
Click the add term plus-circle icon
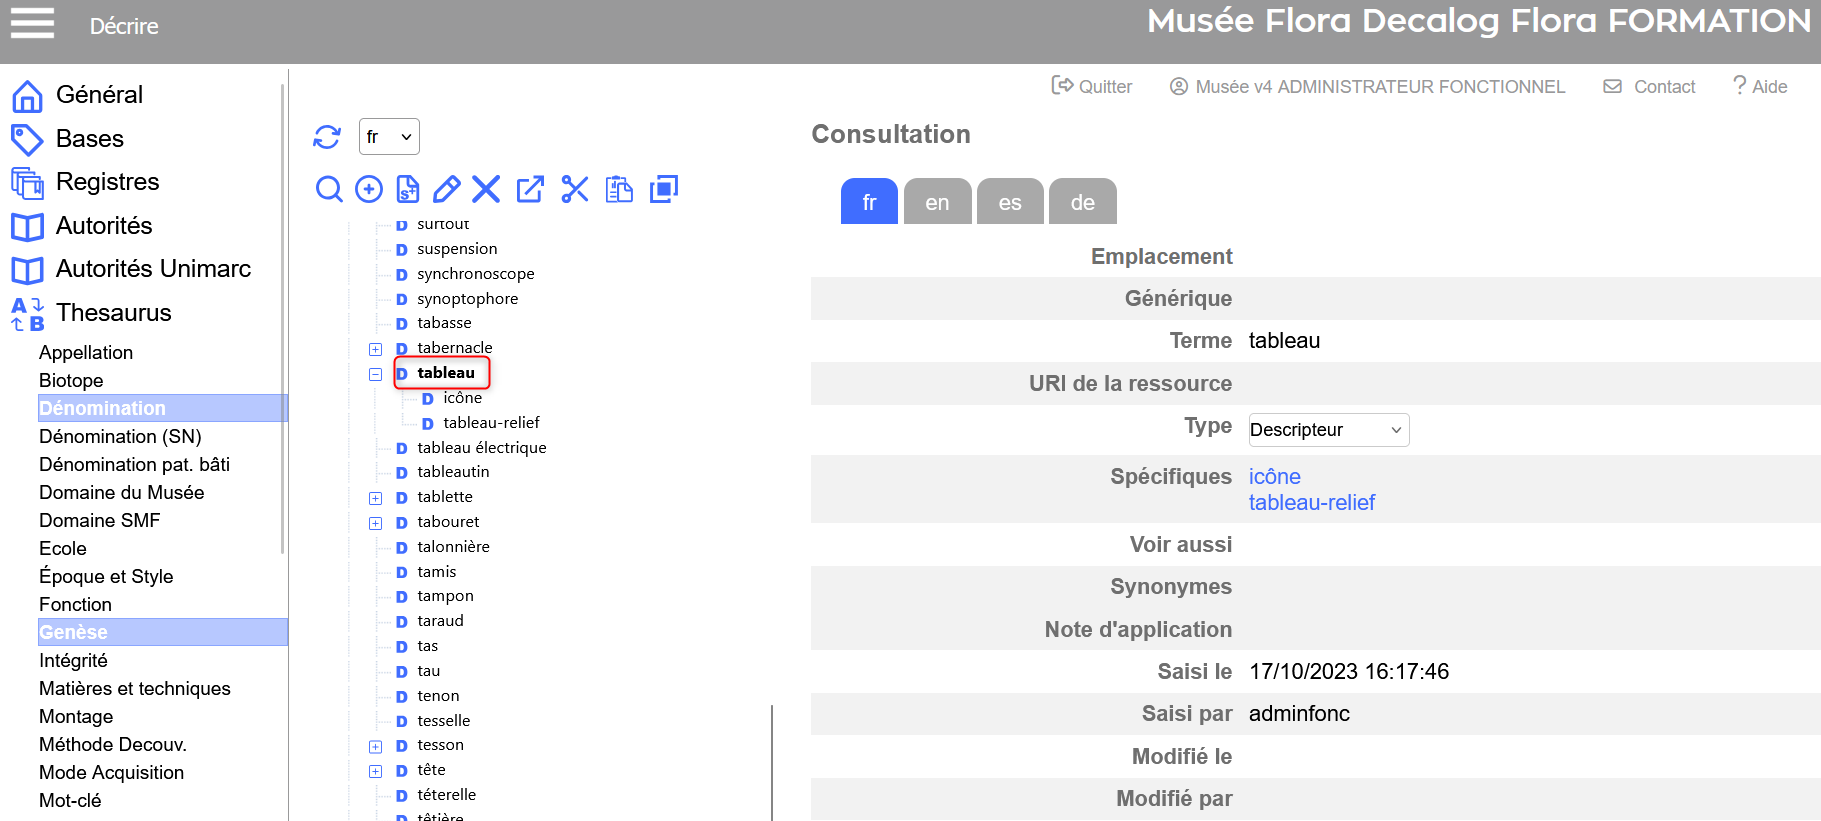click(x=369, y=189)
